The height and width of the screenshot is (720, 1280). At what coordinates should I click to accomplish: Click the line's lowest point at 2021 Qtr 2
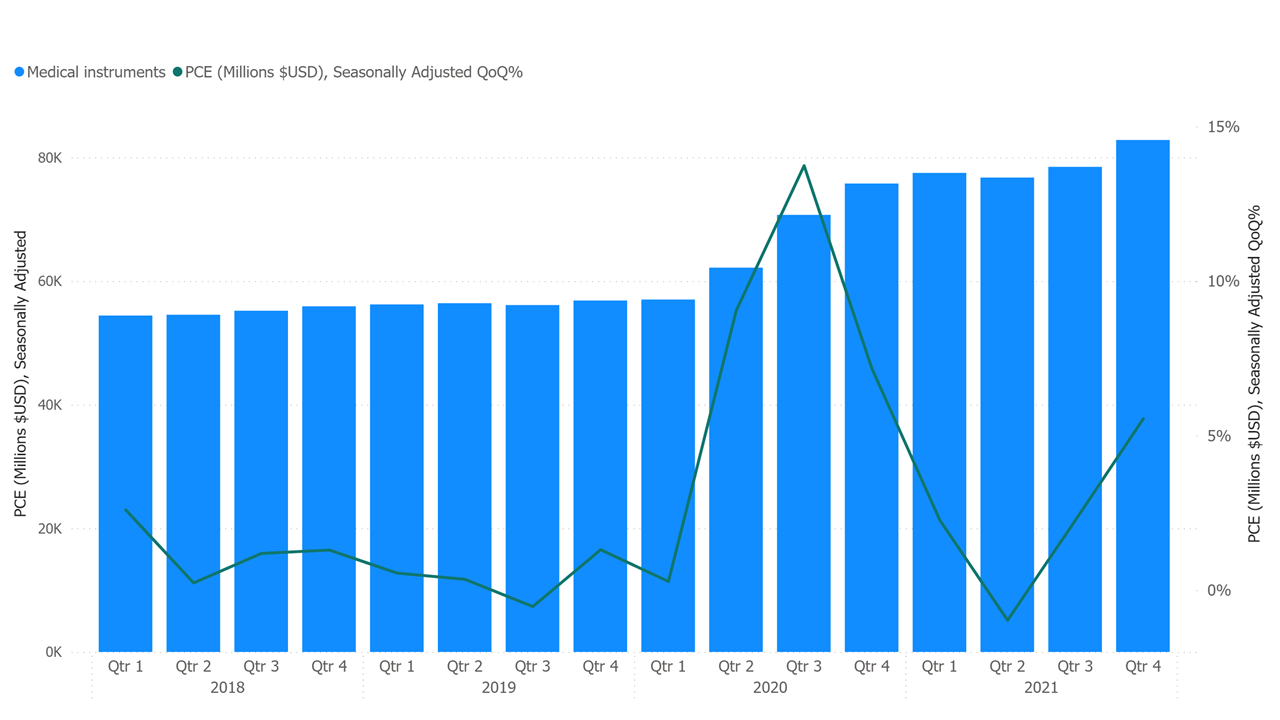(1007, 620)
